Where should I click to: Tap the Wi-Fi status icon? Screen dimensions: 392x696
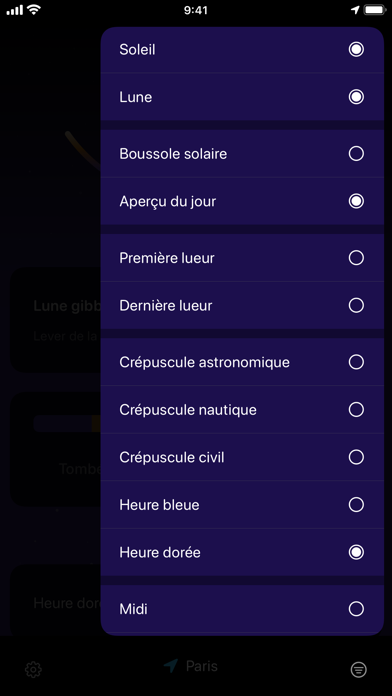[34, 10]
